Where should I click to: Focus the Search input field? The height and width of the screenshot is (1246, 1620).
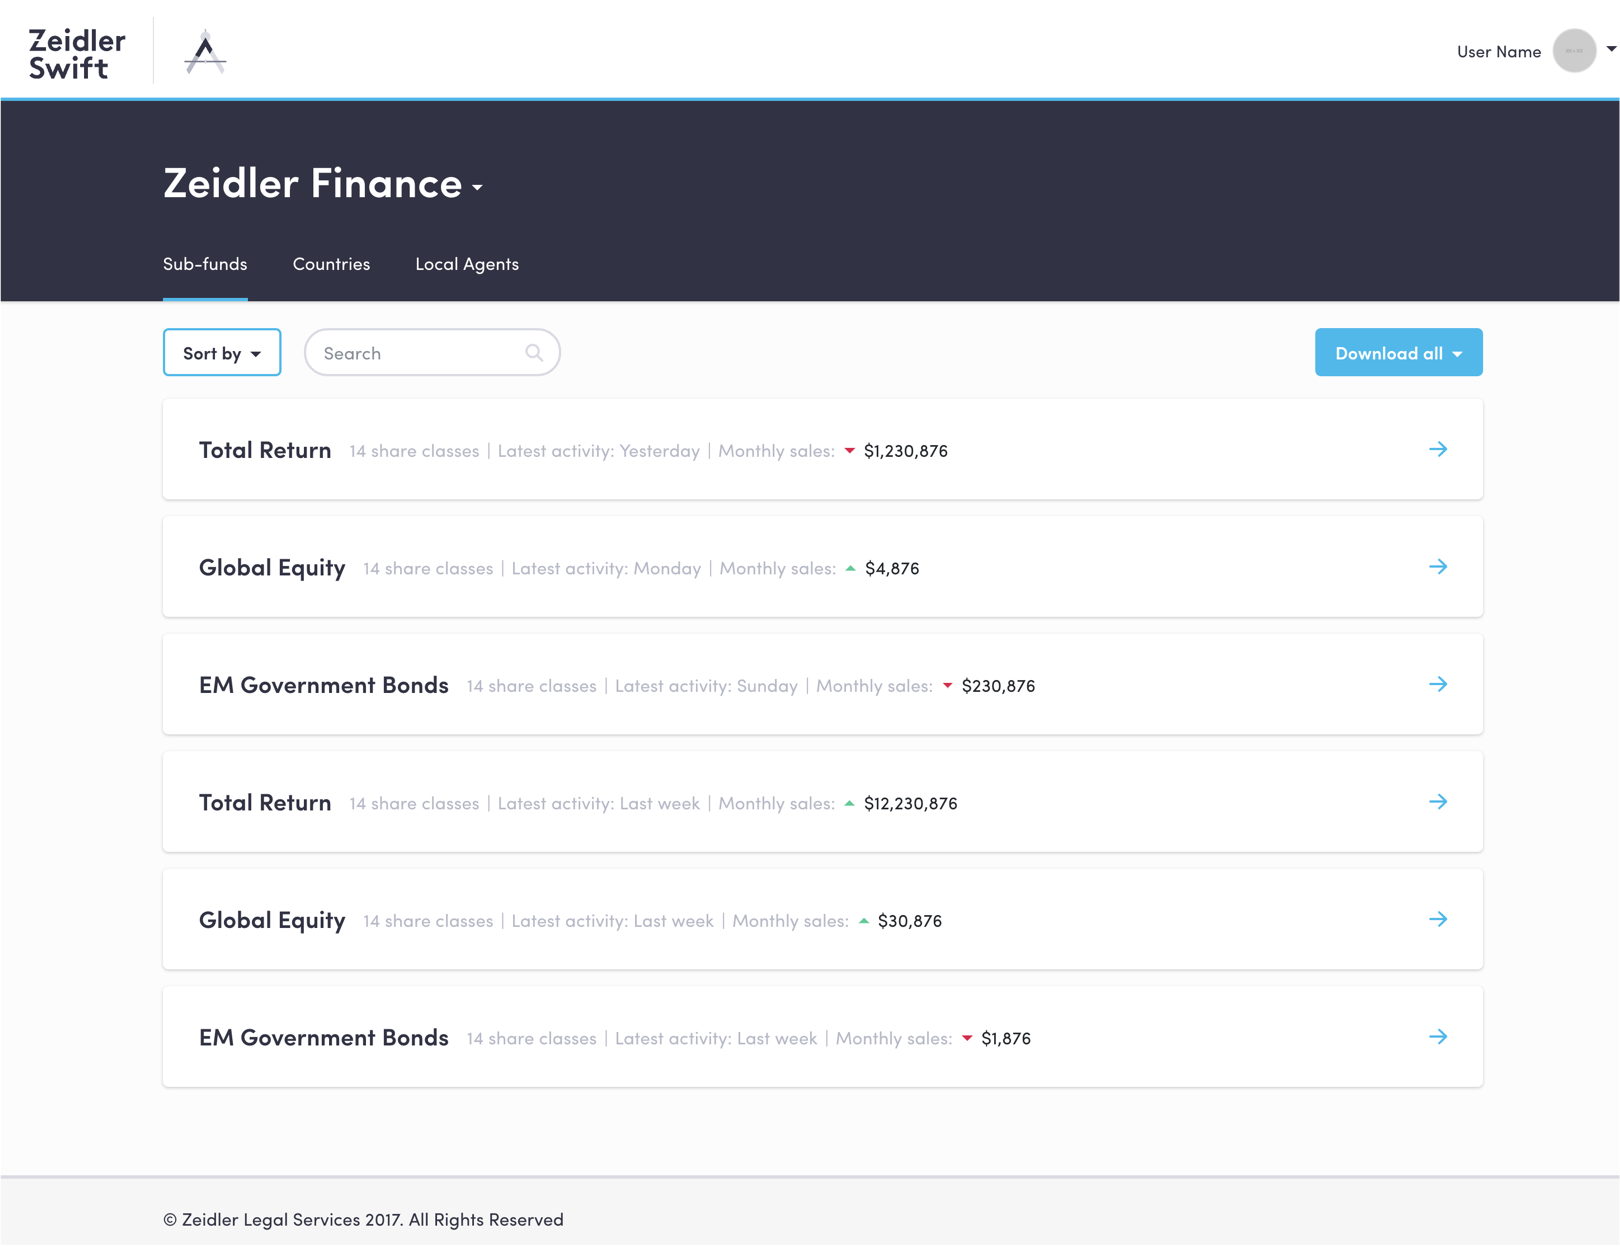pyautogui.click(x=420, y=353)
